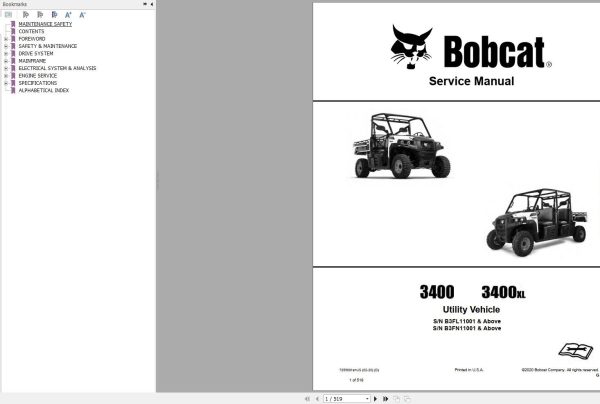Click the Printed in U.S.A. text
600x404 pixels.
coord(469,370)
